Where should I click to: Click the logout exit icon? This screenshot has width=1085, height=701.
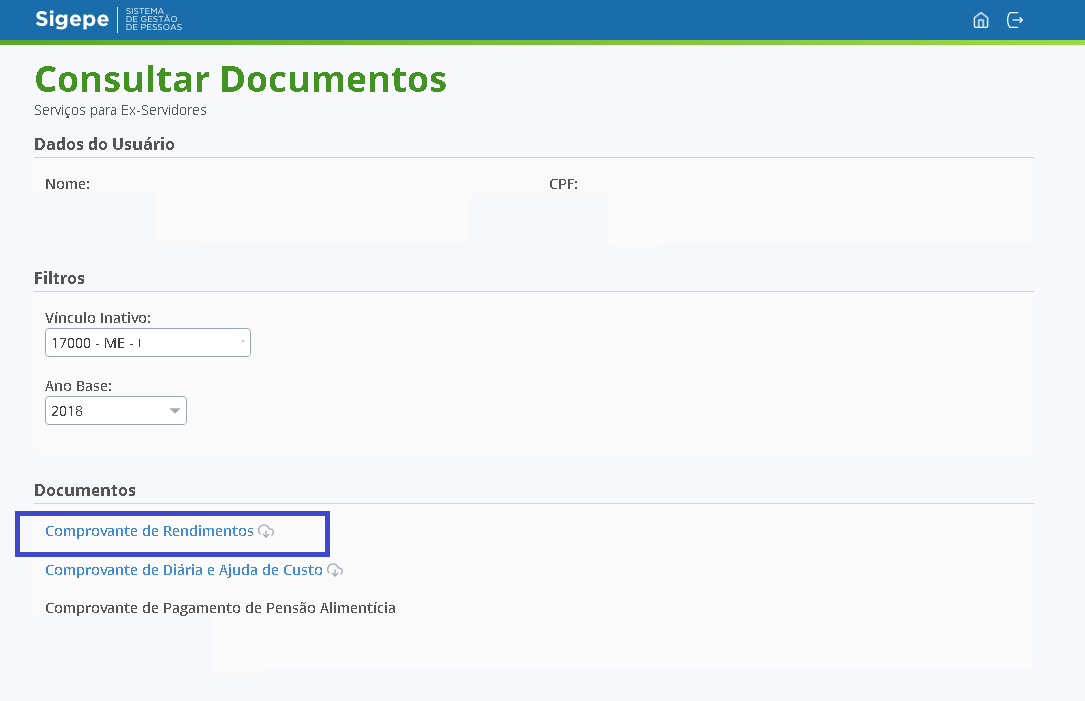click(1014, 20)
